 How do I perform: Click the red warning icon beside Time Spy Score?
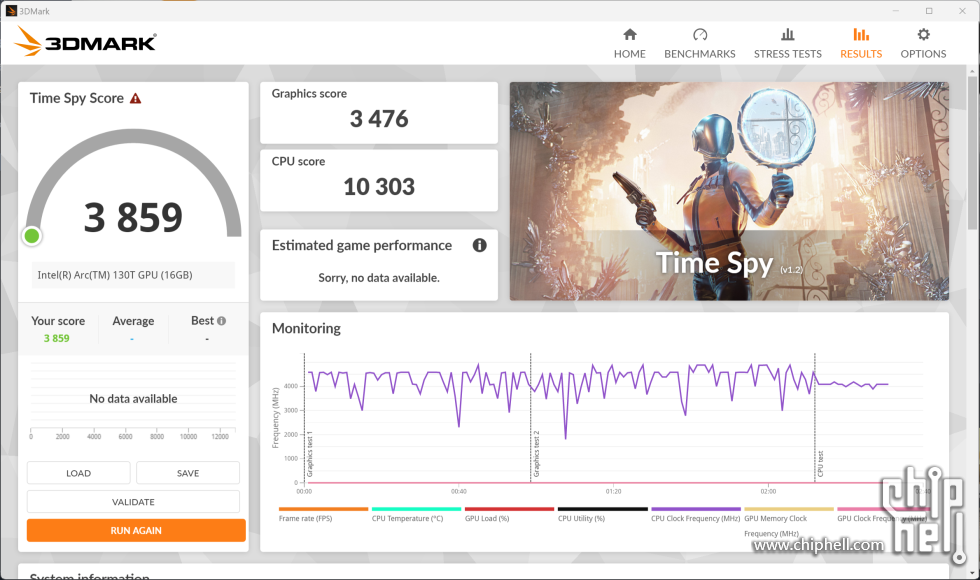(x=135, y=99)
